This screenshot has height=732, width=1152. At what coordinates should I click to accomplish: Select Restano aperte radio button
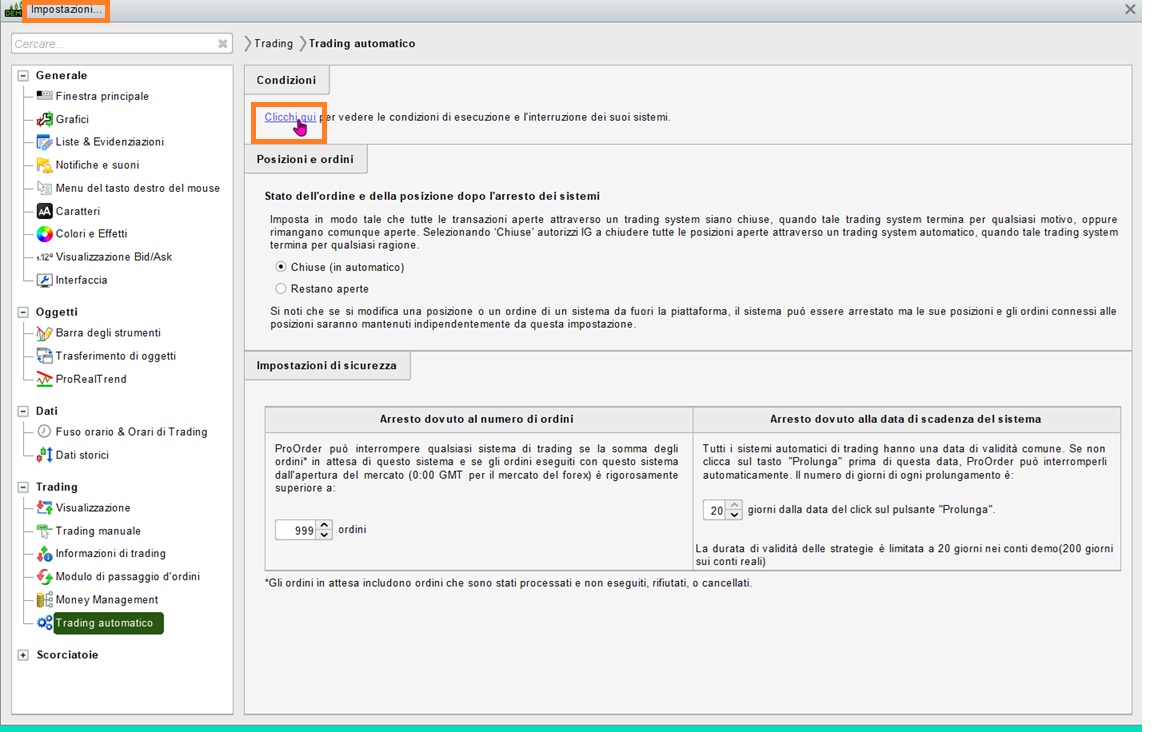pos(281,289)
